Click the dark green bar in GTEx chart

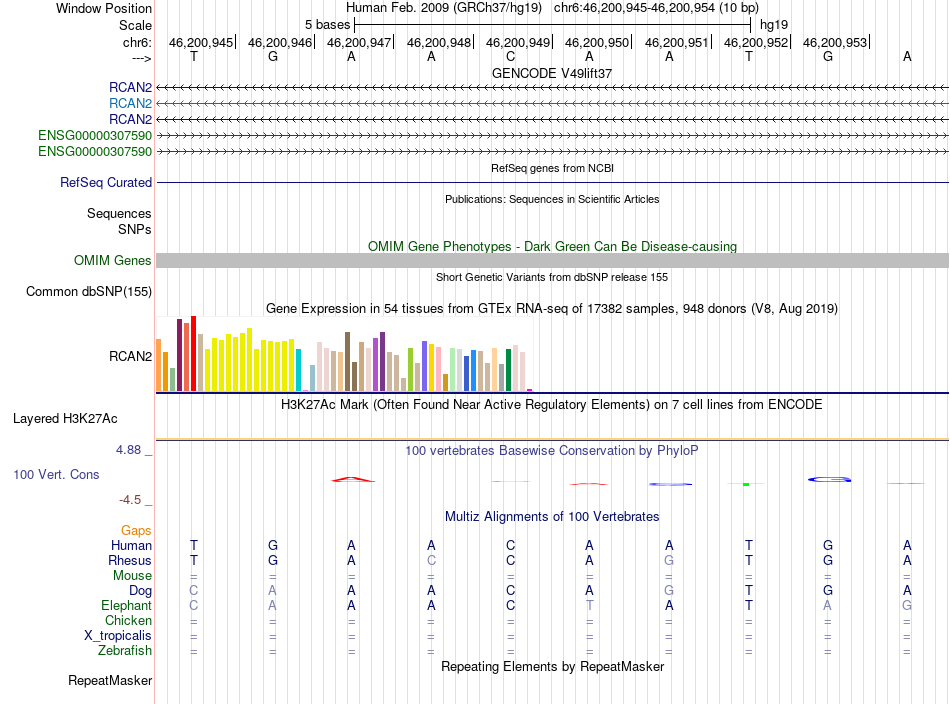(508, 370)
